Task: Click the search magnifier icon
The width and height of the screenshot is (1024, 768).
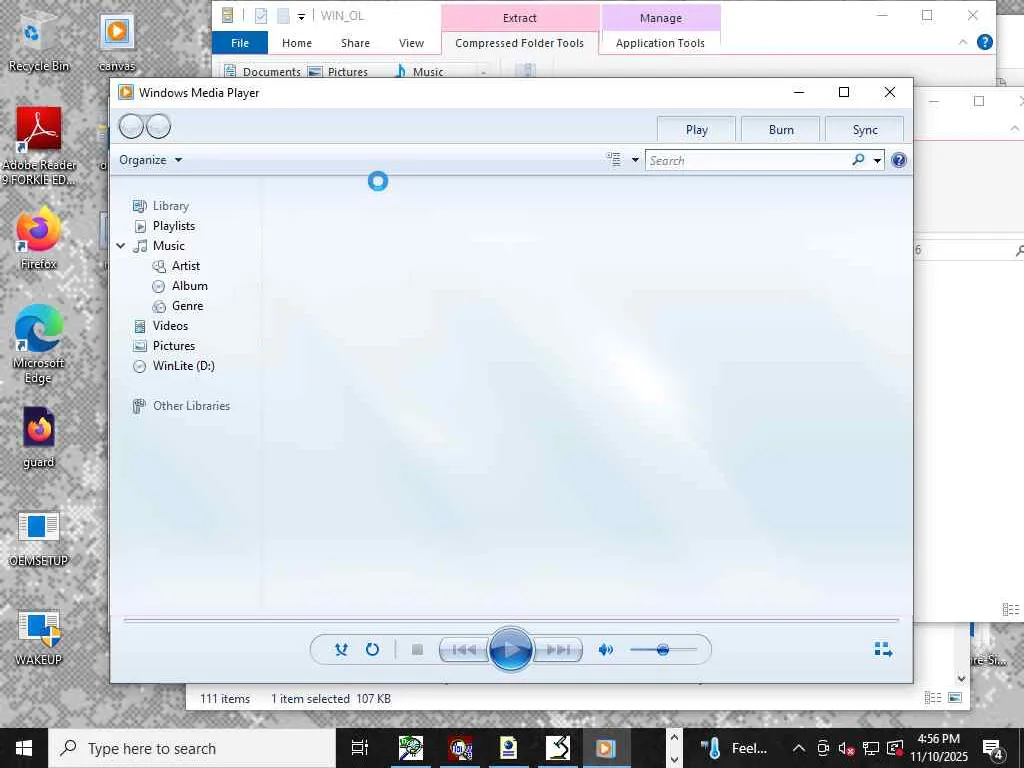Action: click(x=858, y=159)
